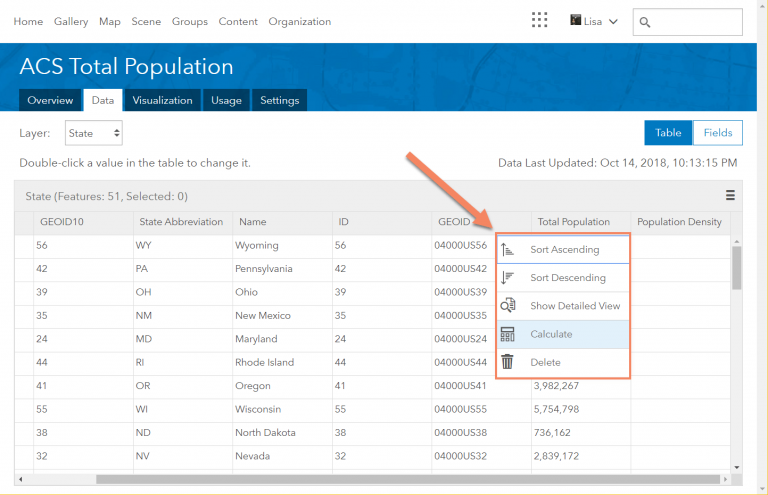Switch to the Settings tab
This screenshot has width=768, height=495.
coord(279,100)
